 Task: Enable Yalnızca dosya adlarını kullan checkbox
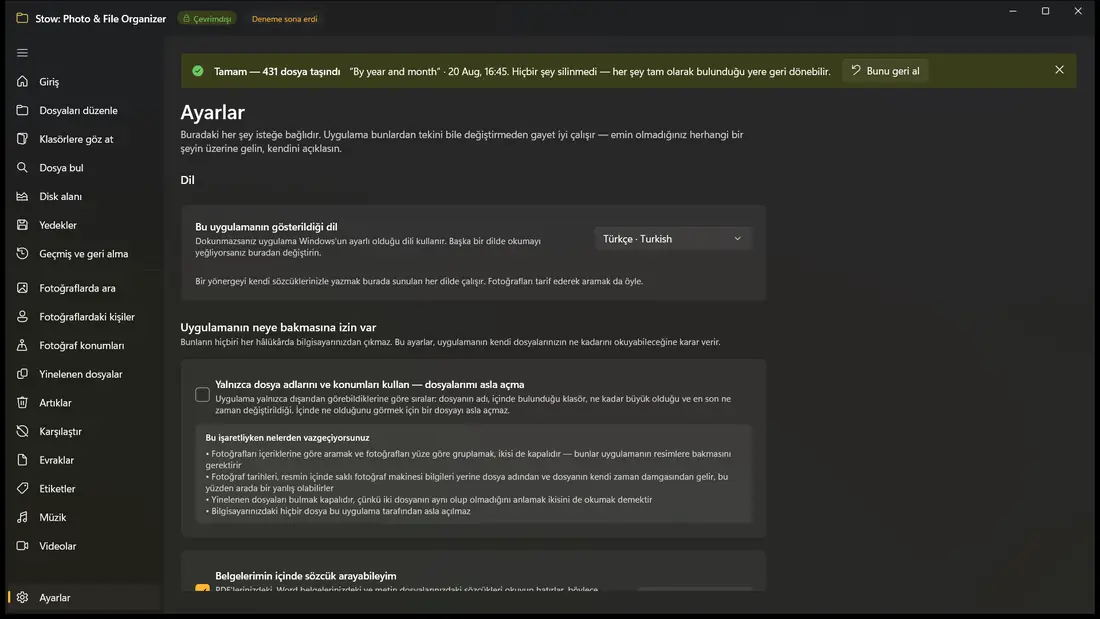pos(202,394)
